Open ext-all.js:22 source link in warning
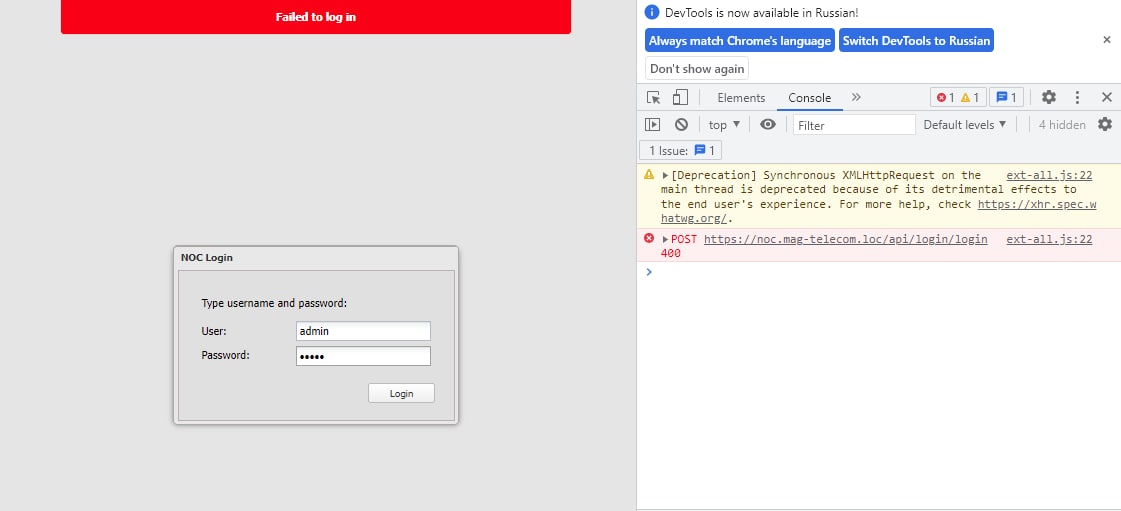Viewport: 1121px width, 511px height. (x=1049, y=175)
